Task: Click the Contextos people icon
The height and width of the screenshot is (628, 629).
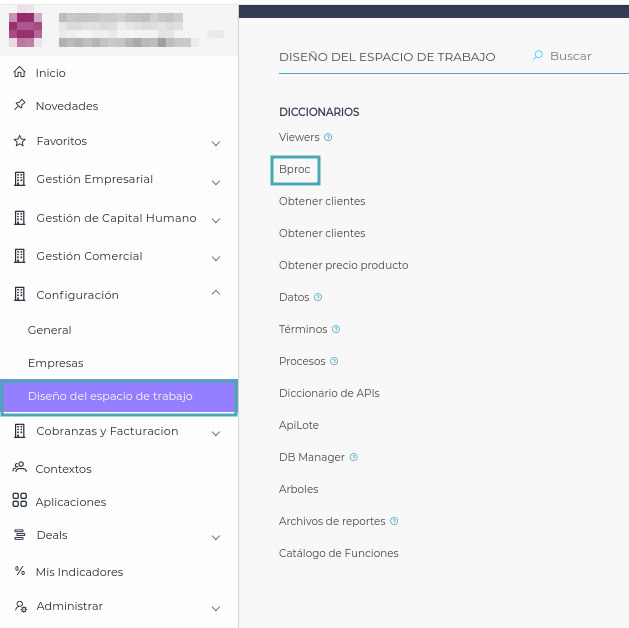Action: pyautogui.click(x=19, y=468)
